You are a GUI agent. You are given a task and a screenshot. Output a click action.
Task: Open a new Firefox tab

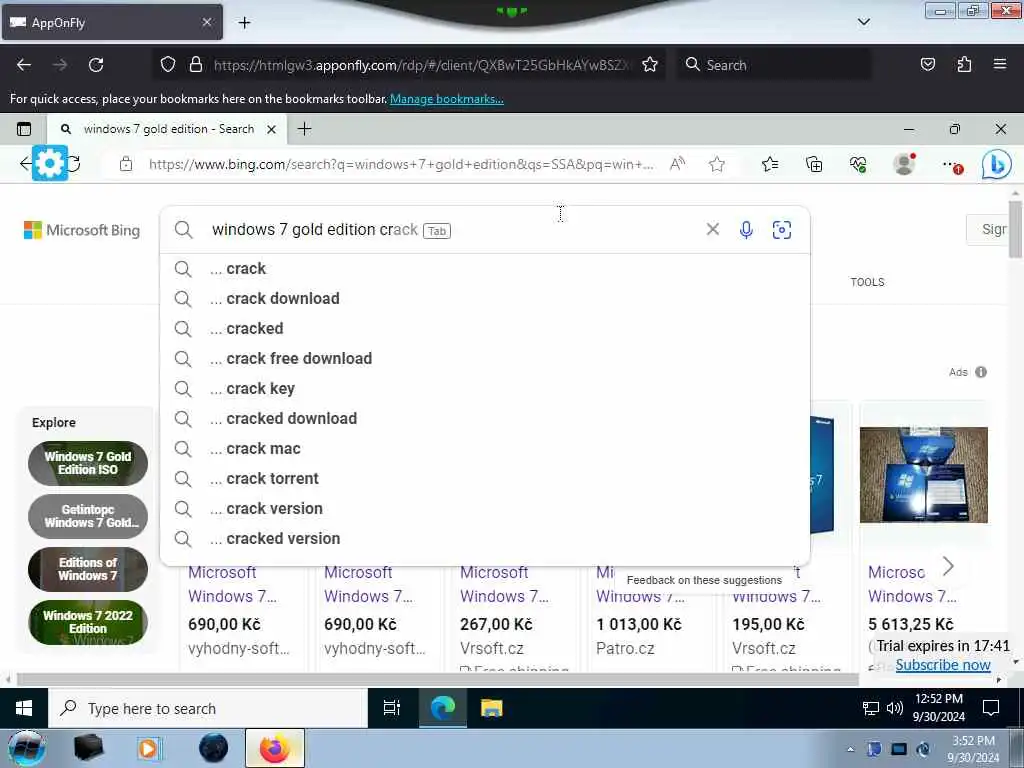coord(244,22)
